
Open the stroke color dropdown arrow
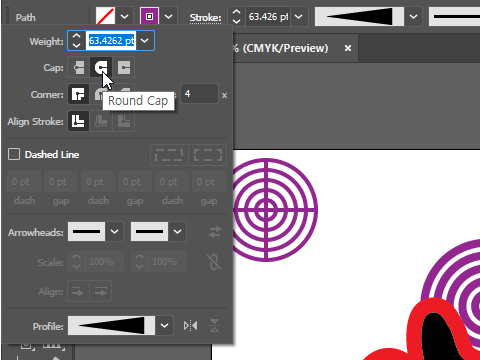pos(169,16)
